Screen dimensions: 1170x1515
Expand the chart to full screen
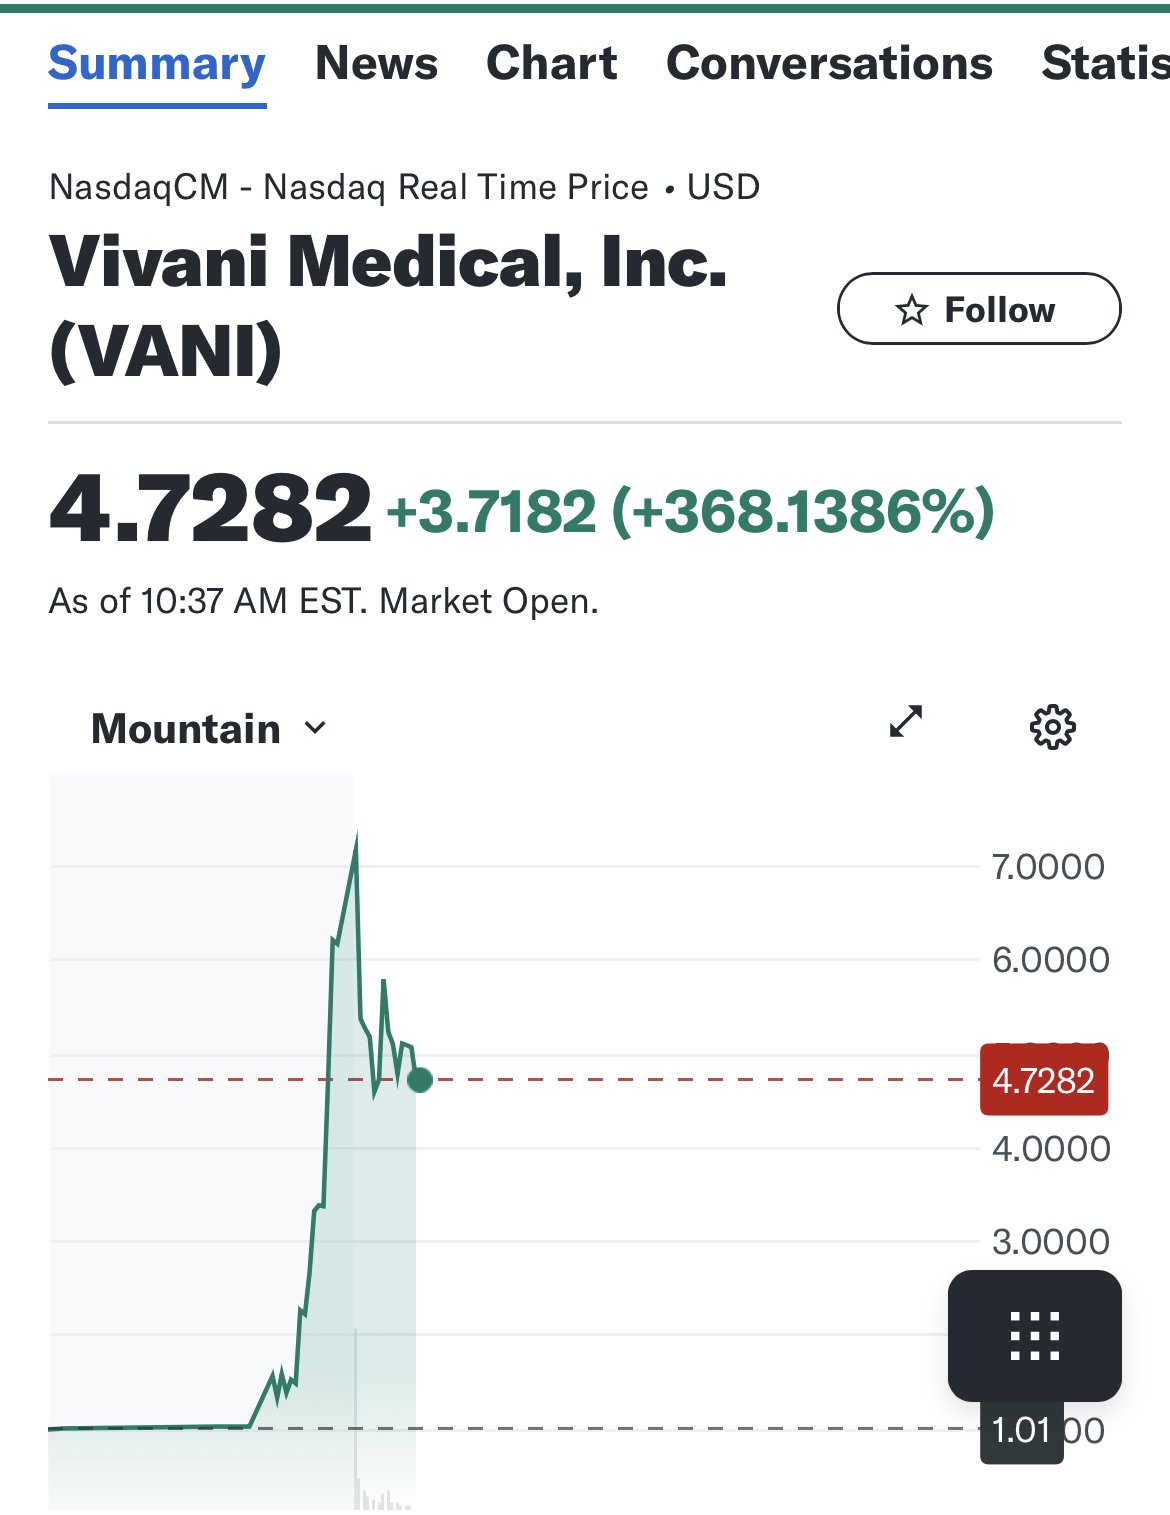[906, 721]
